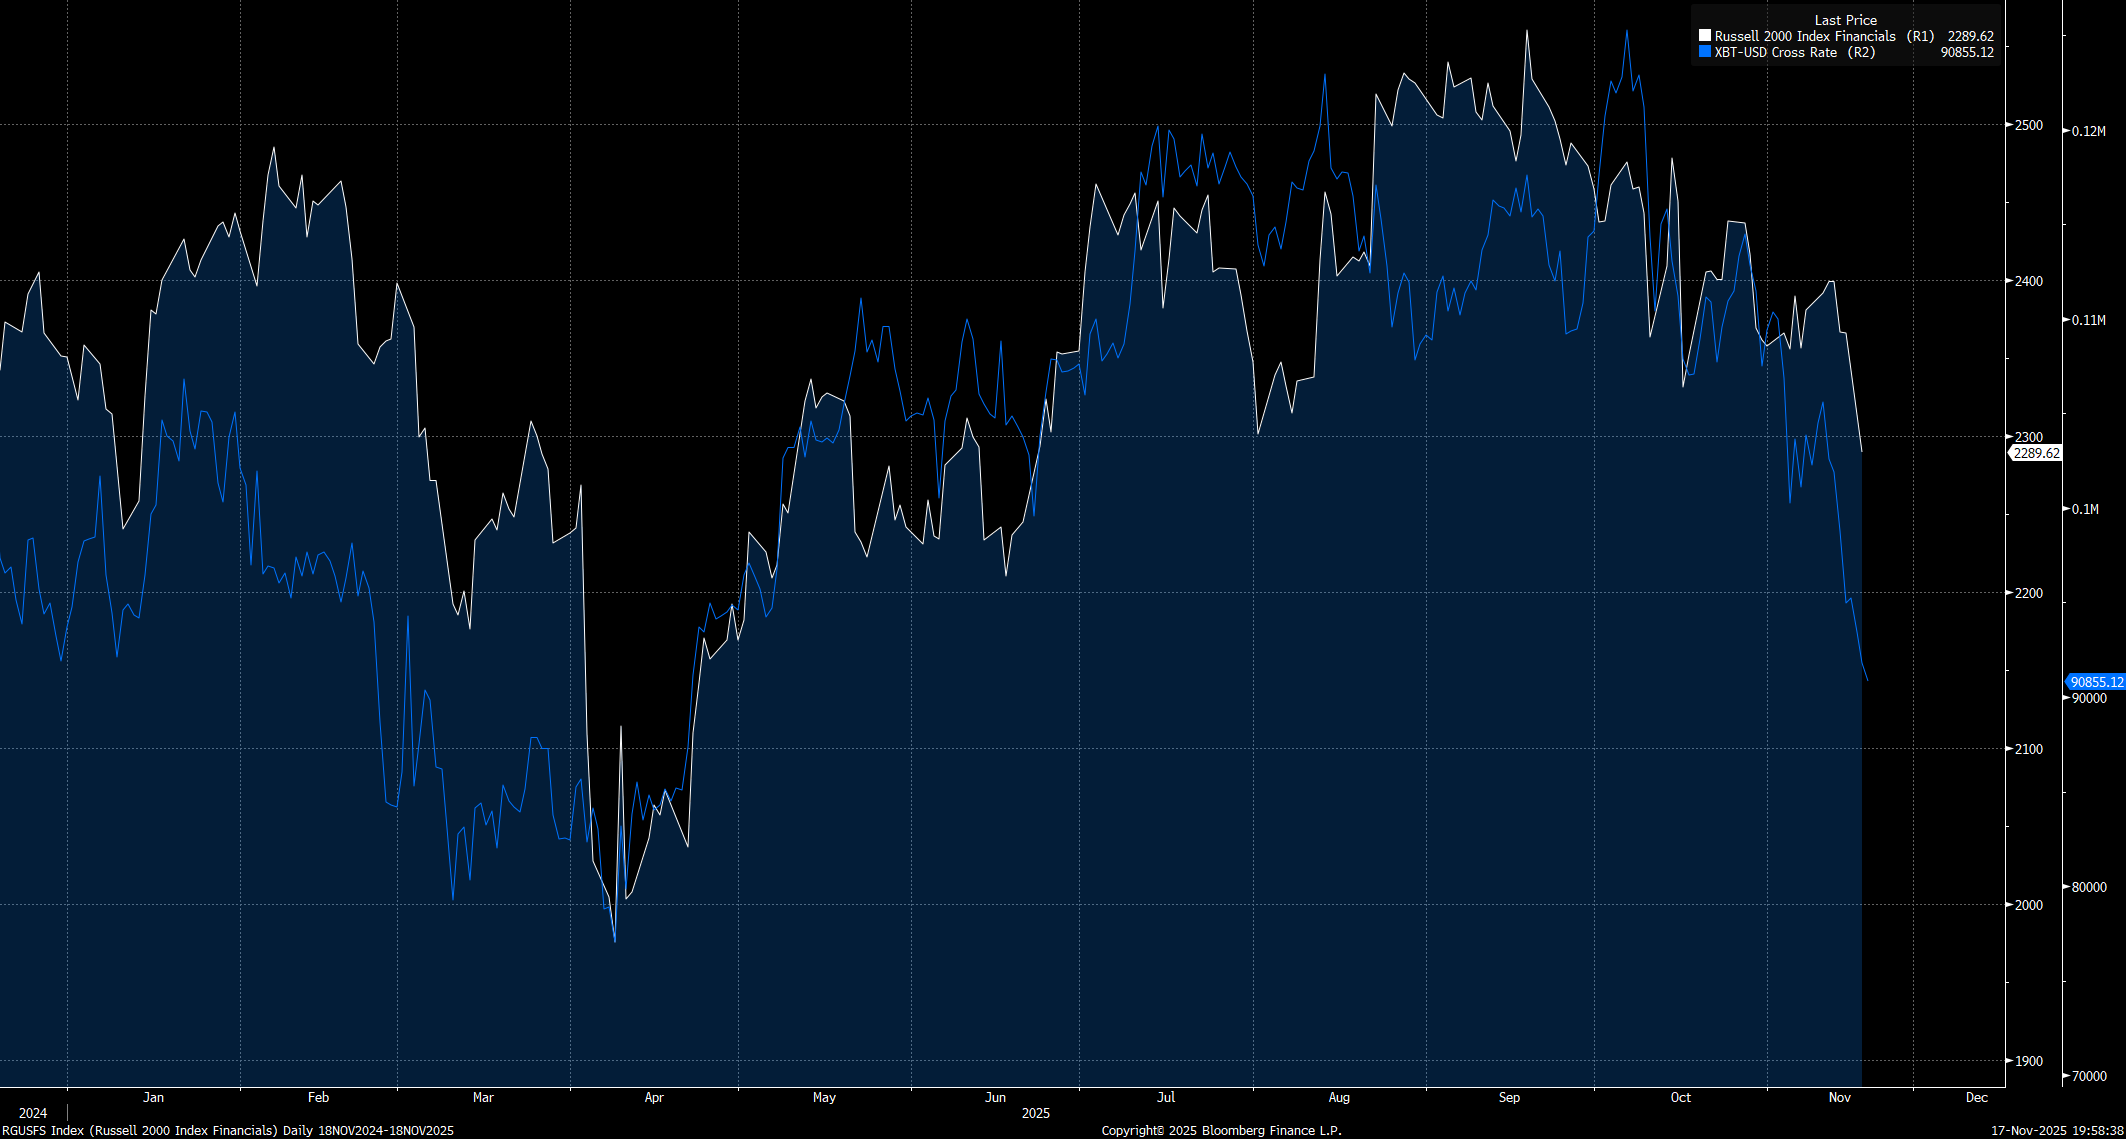
Task: Open the Nov label on the date axis
Action: click(x=1840, y=1096)
